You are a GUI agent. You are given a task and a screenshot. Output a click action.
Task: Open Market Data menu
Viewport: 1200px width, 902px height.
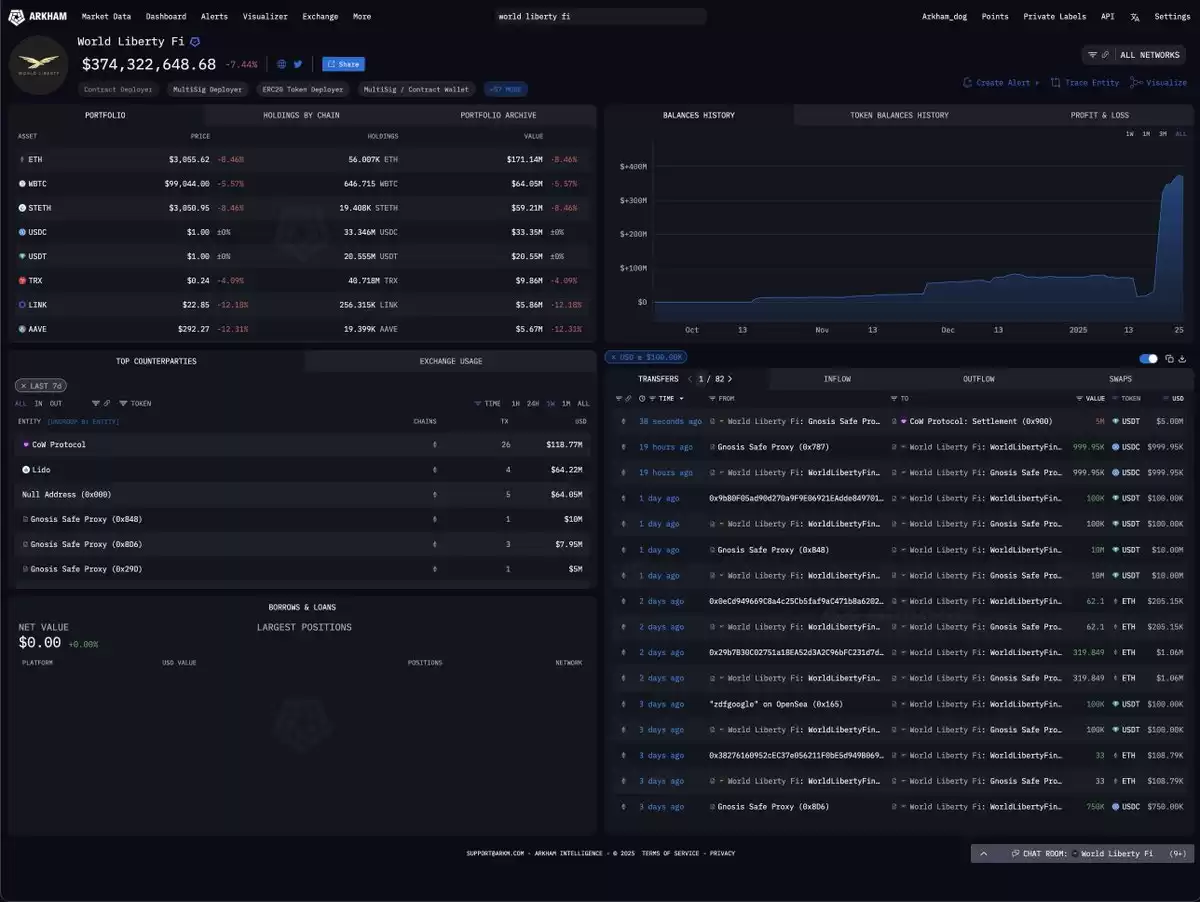(x=106, y=17)
